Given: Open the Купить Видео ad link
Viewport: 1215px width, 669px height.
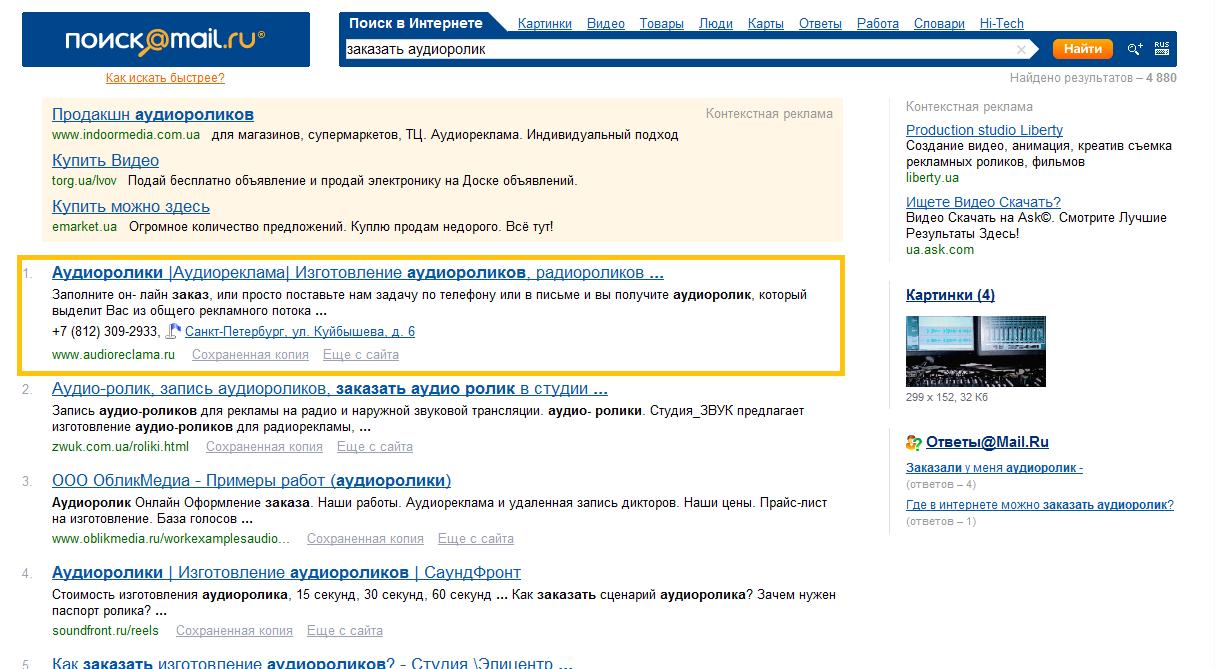Looking at the screenshot, I should coord(105,160).
